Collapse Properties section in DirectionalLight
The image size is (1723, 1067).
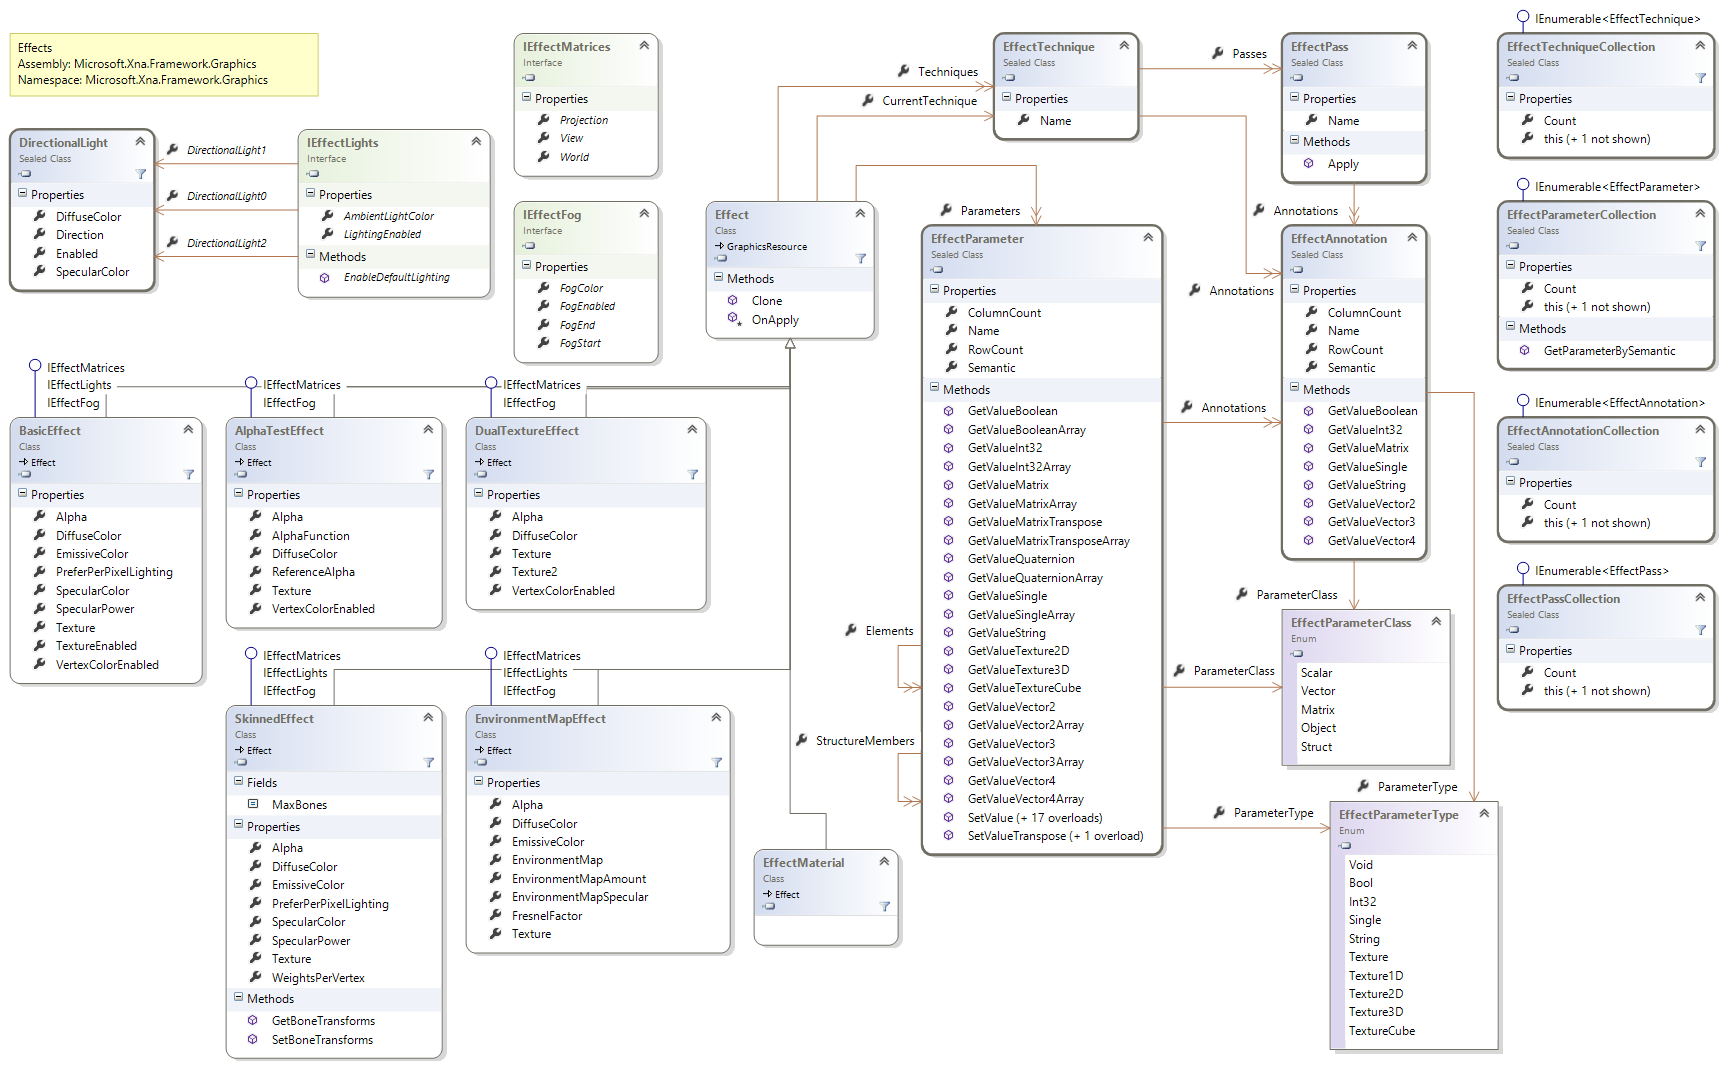point(22,193)
